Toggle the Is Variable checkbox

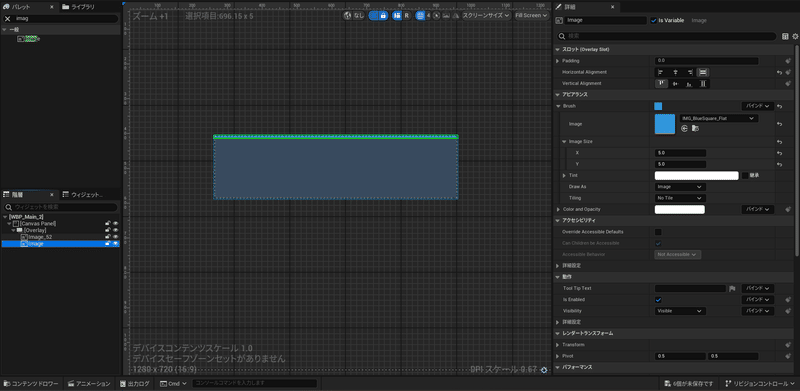coord(654,20)
